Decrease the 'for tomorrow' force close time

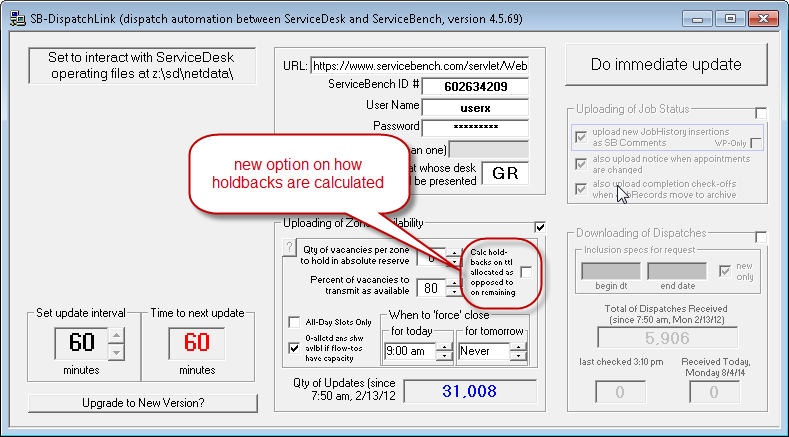[x=517, y=356]
